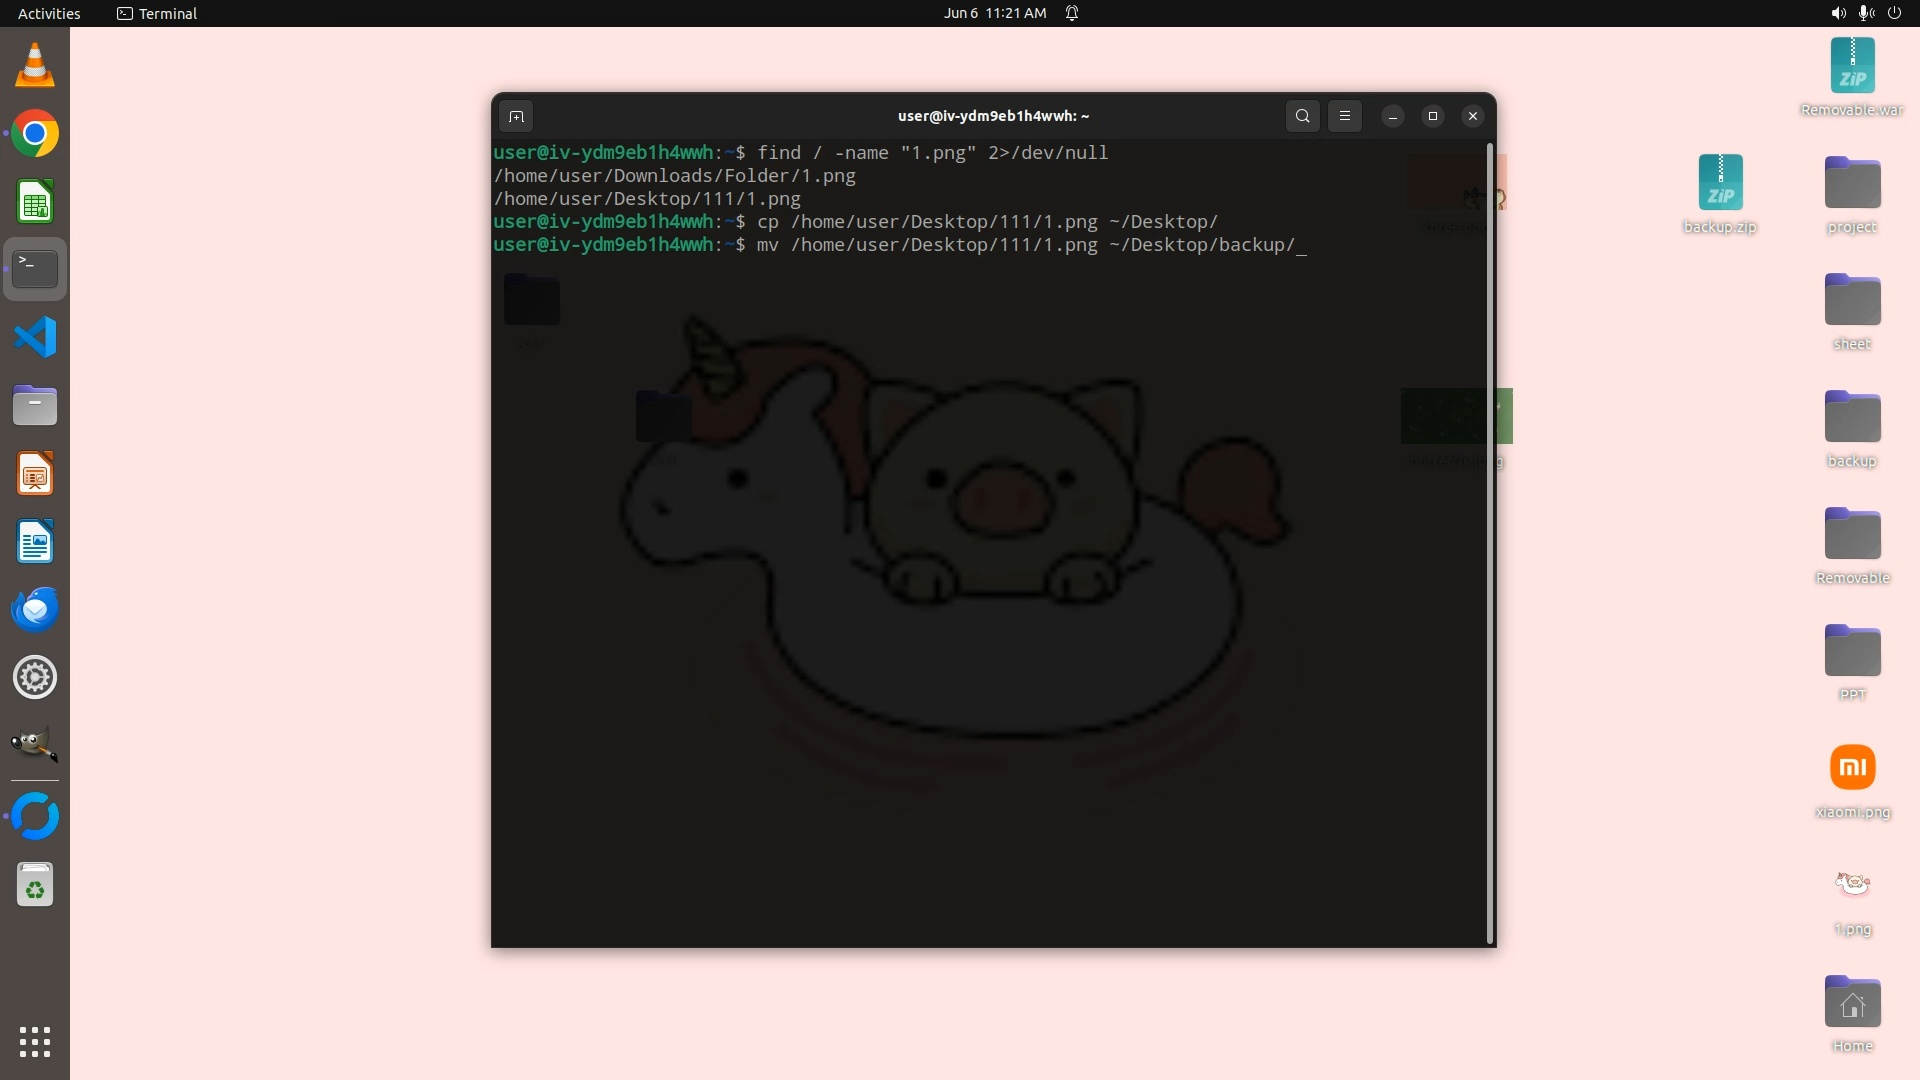Click the new tab button in terminal
Image resolution: width=1920 pixels, height=1080 pixels.
click(516, 116)
